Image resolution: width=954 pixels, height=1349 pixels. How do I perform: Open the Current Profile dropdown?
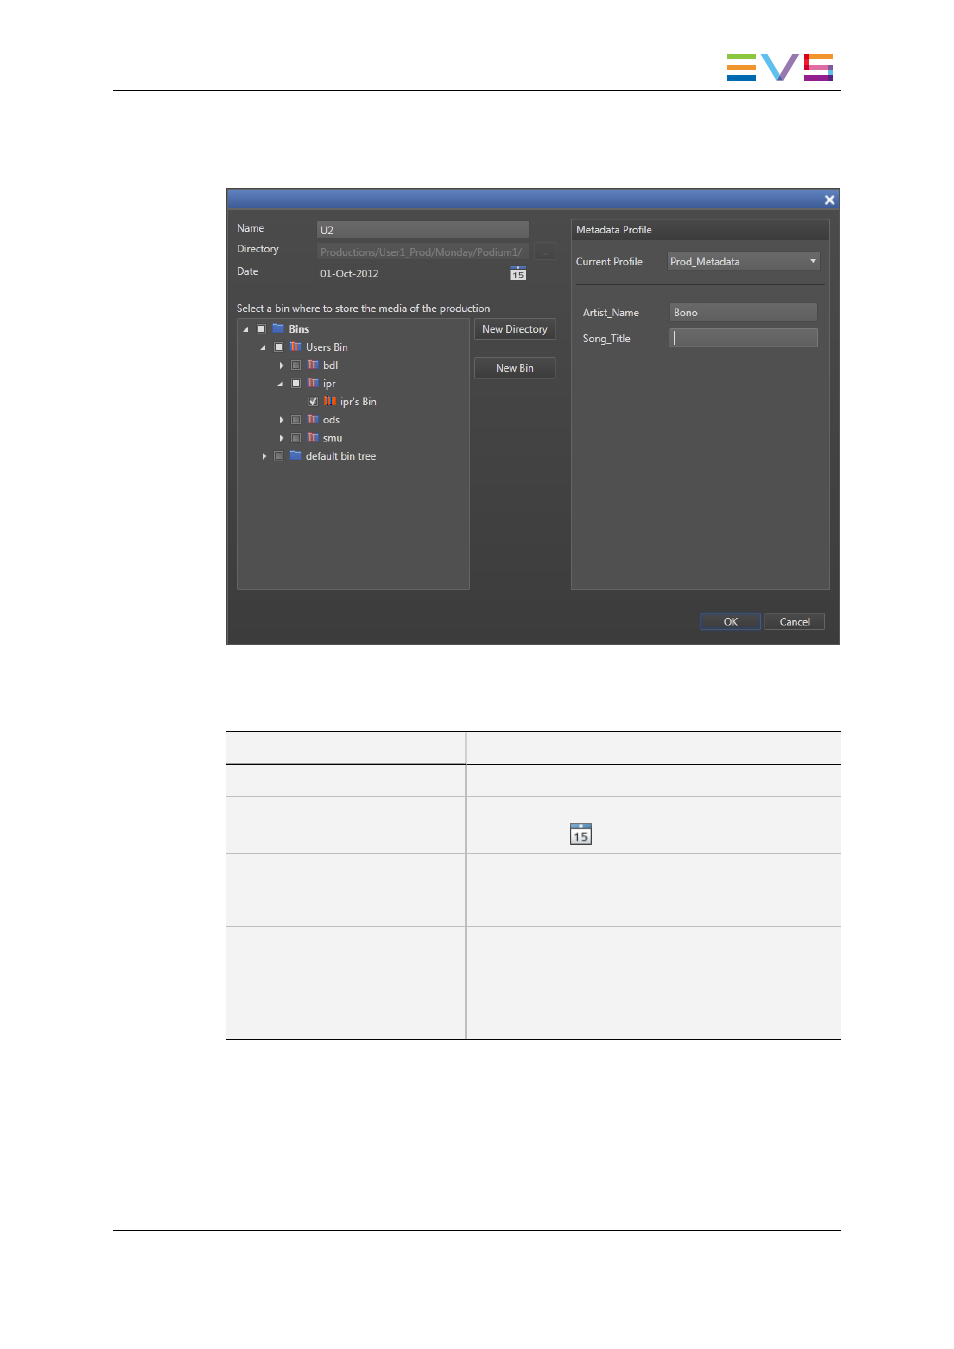pos(743,261)
